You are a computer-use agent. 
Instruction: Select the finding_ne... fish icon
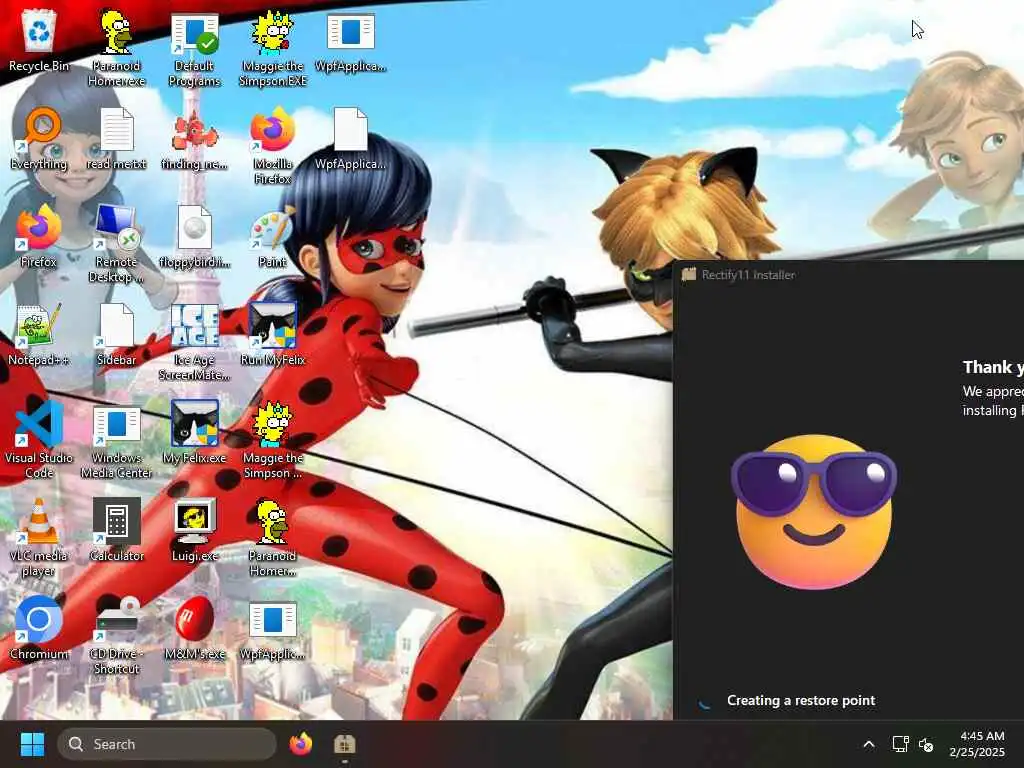(x=194, y=138)
